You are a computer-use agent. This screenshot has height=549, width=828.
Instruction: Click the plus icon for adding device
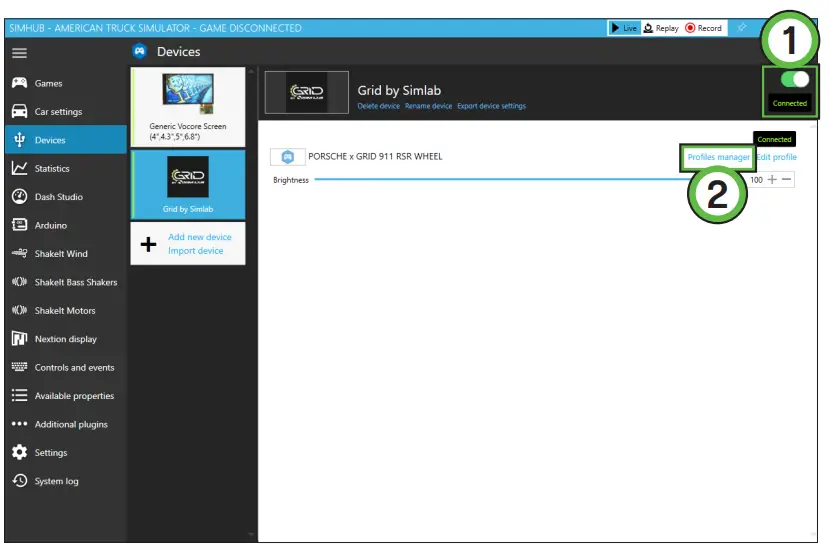(x=148, y=244)
